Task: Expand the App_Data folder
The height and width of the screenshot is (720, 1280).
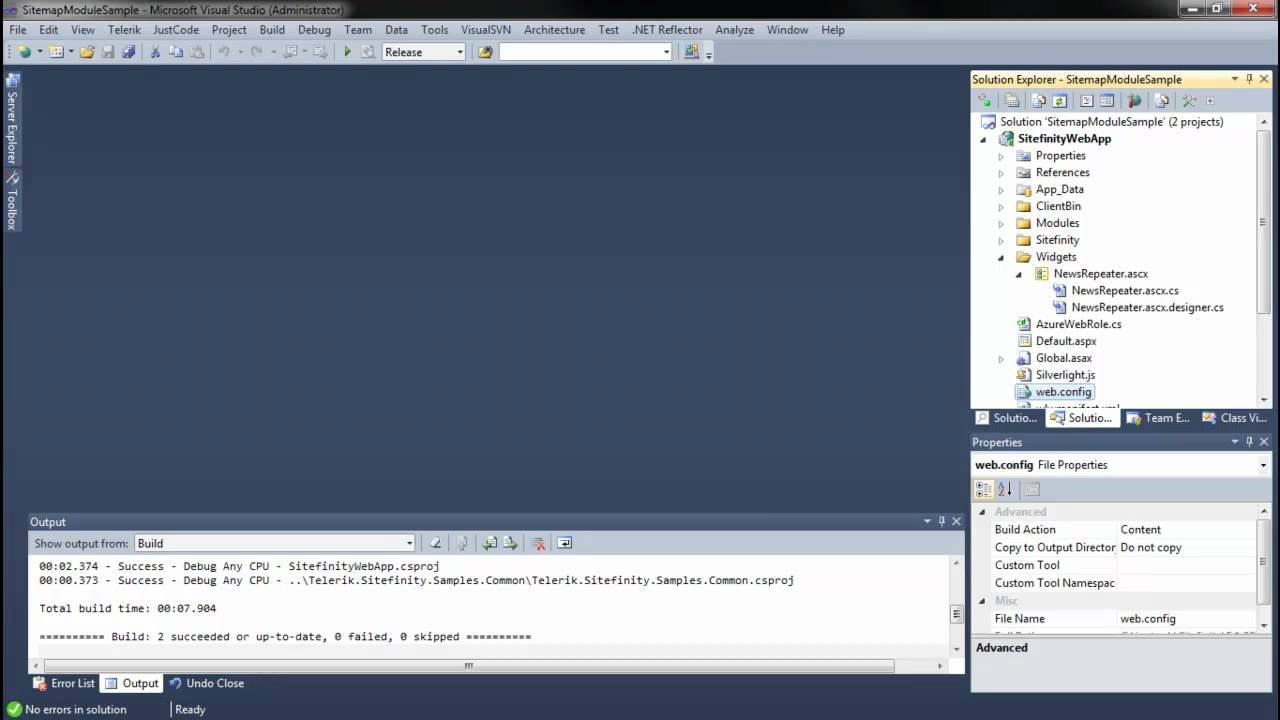Action: coord(1001,190)
